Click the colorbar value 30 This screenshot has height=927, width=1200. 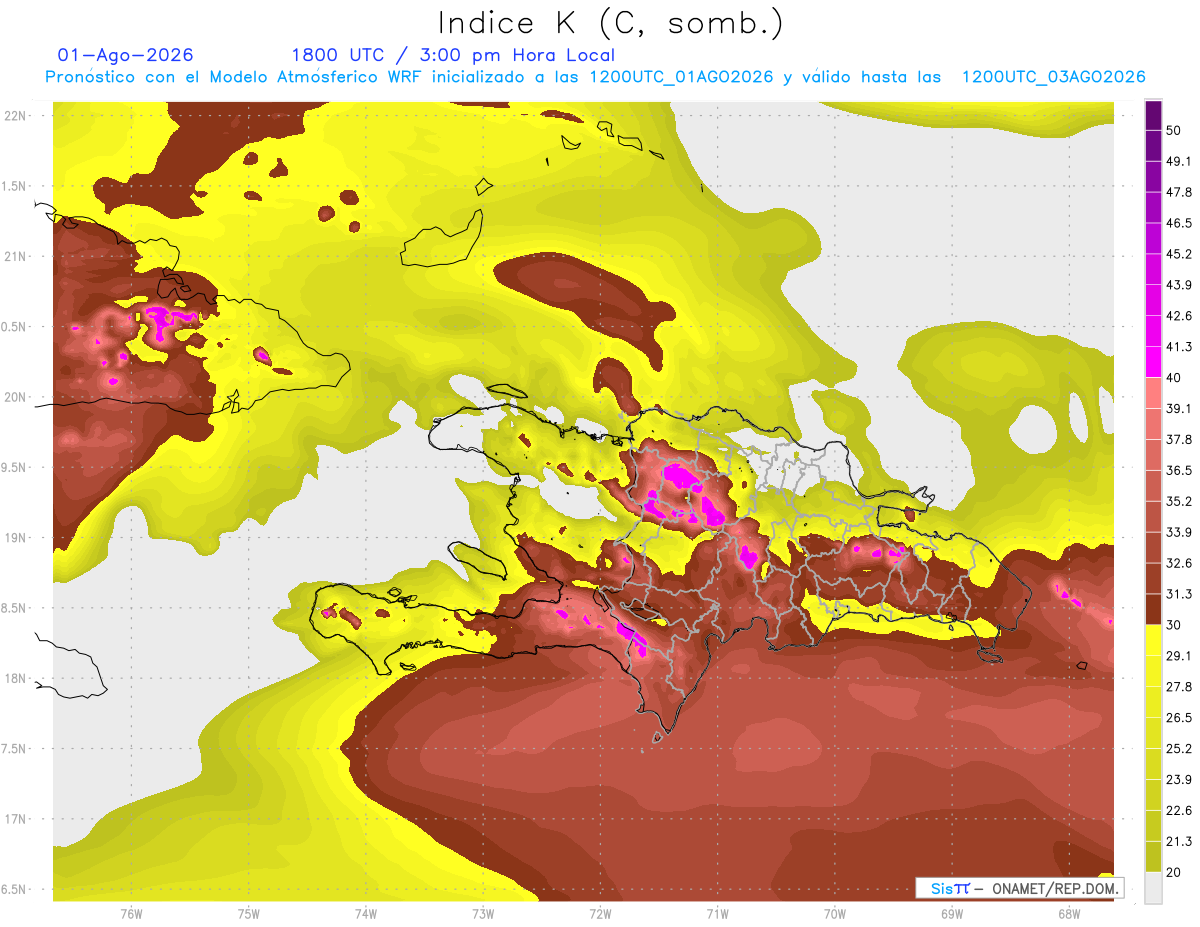click(1175, 625)
